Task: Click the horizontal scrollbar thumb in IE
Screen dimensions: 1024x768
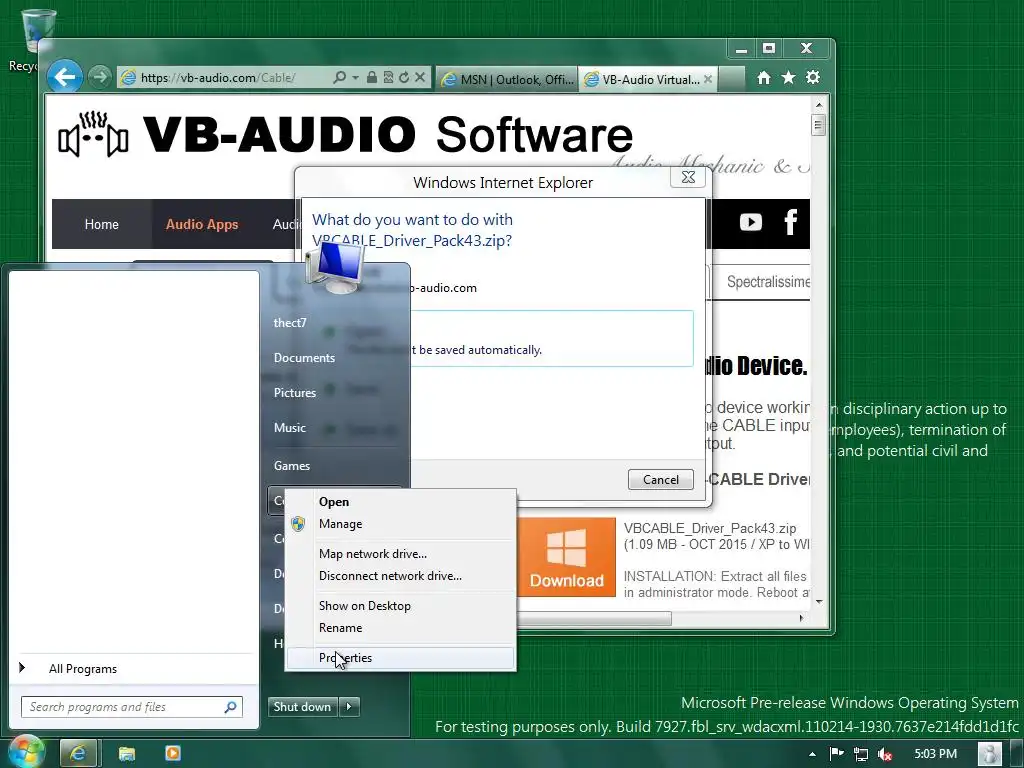Action: (596, 618)
